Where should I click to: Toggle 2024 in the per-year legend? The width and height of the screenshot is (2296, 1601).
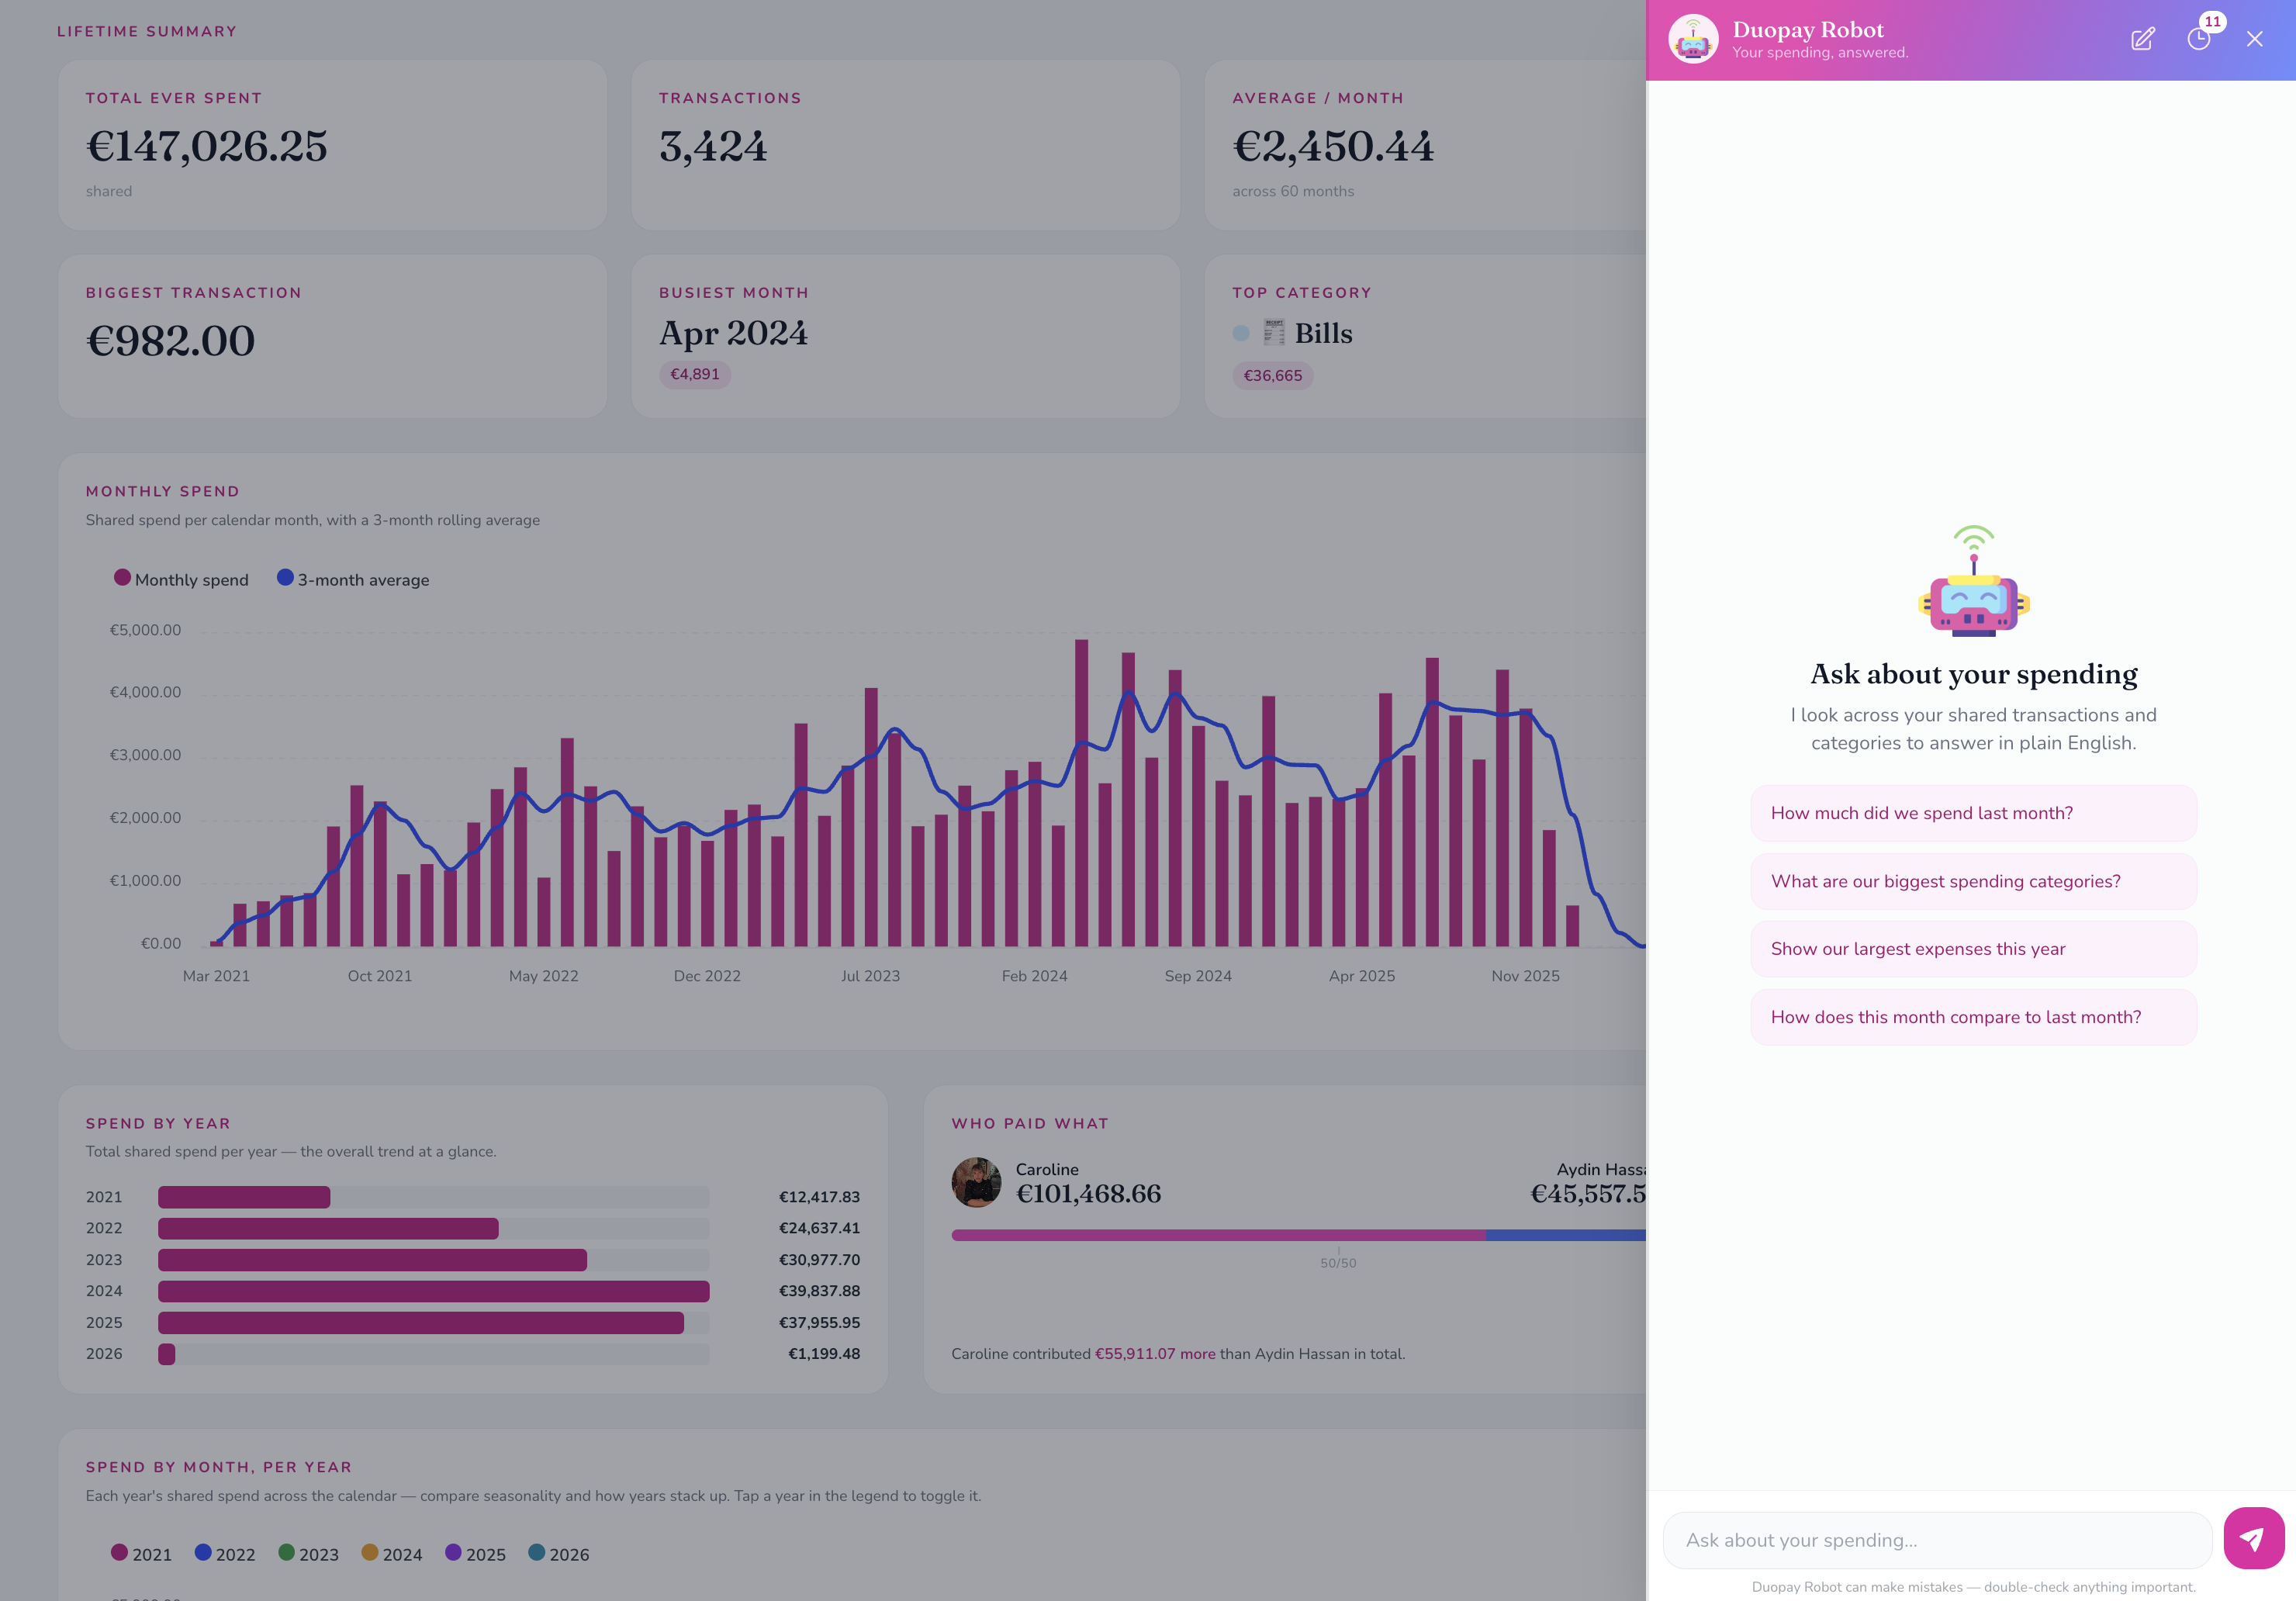point(392,1554)
